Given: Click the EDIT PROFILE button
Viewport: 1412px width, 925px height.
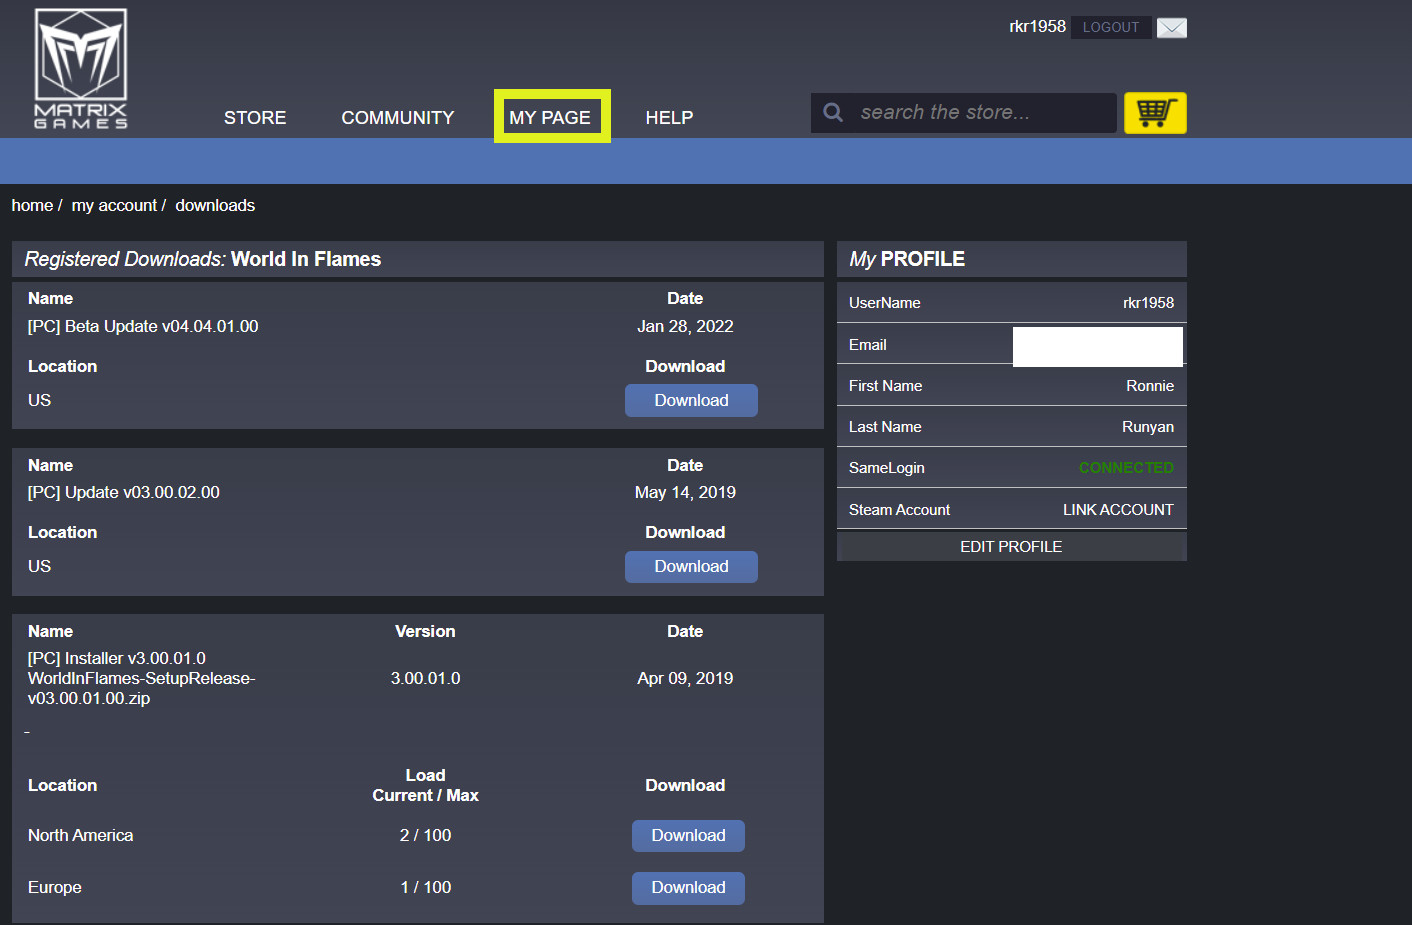Looking at the screenshot, I should coord(1011,547).
